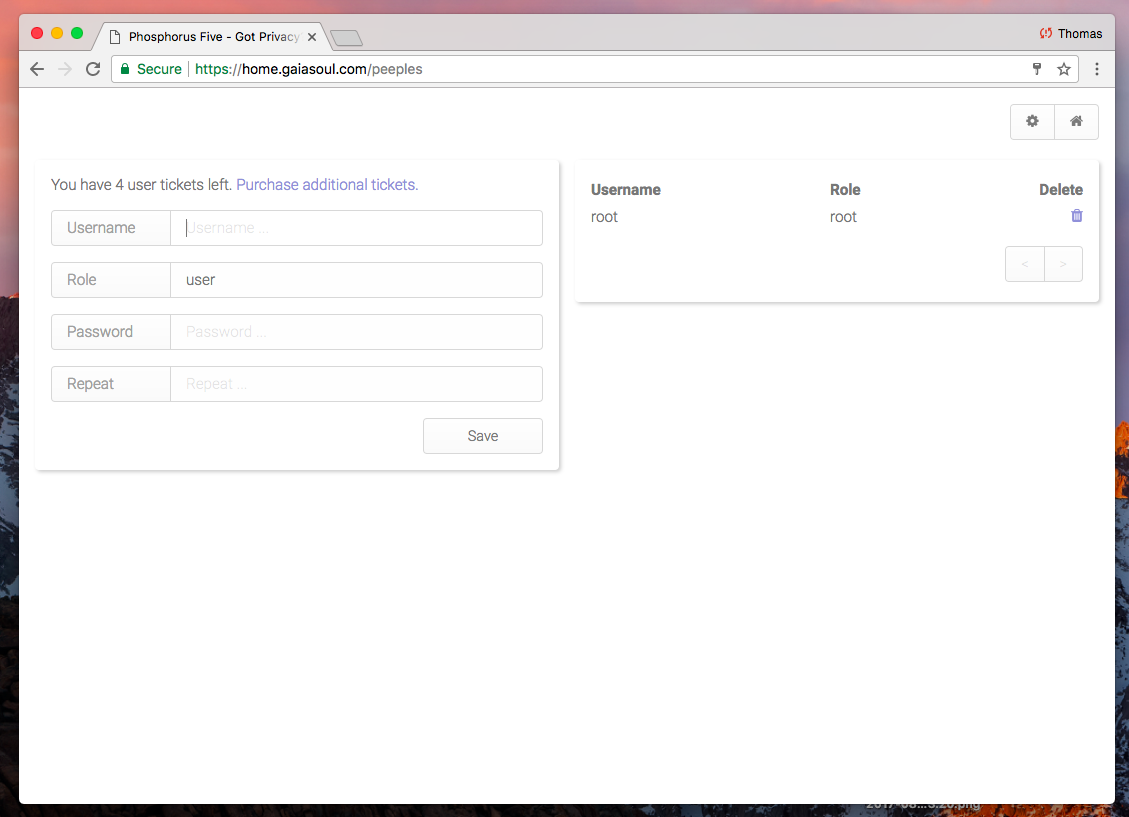Open a new browser tab

click(x=346, y=37)
